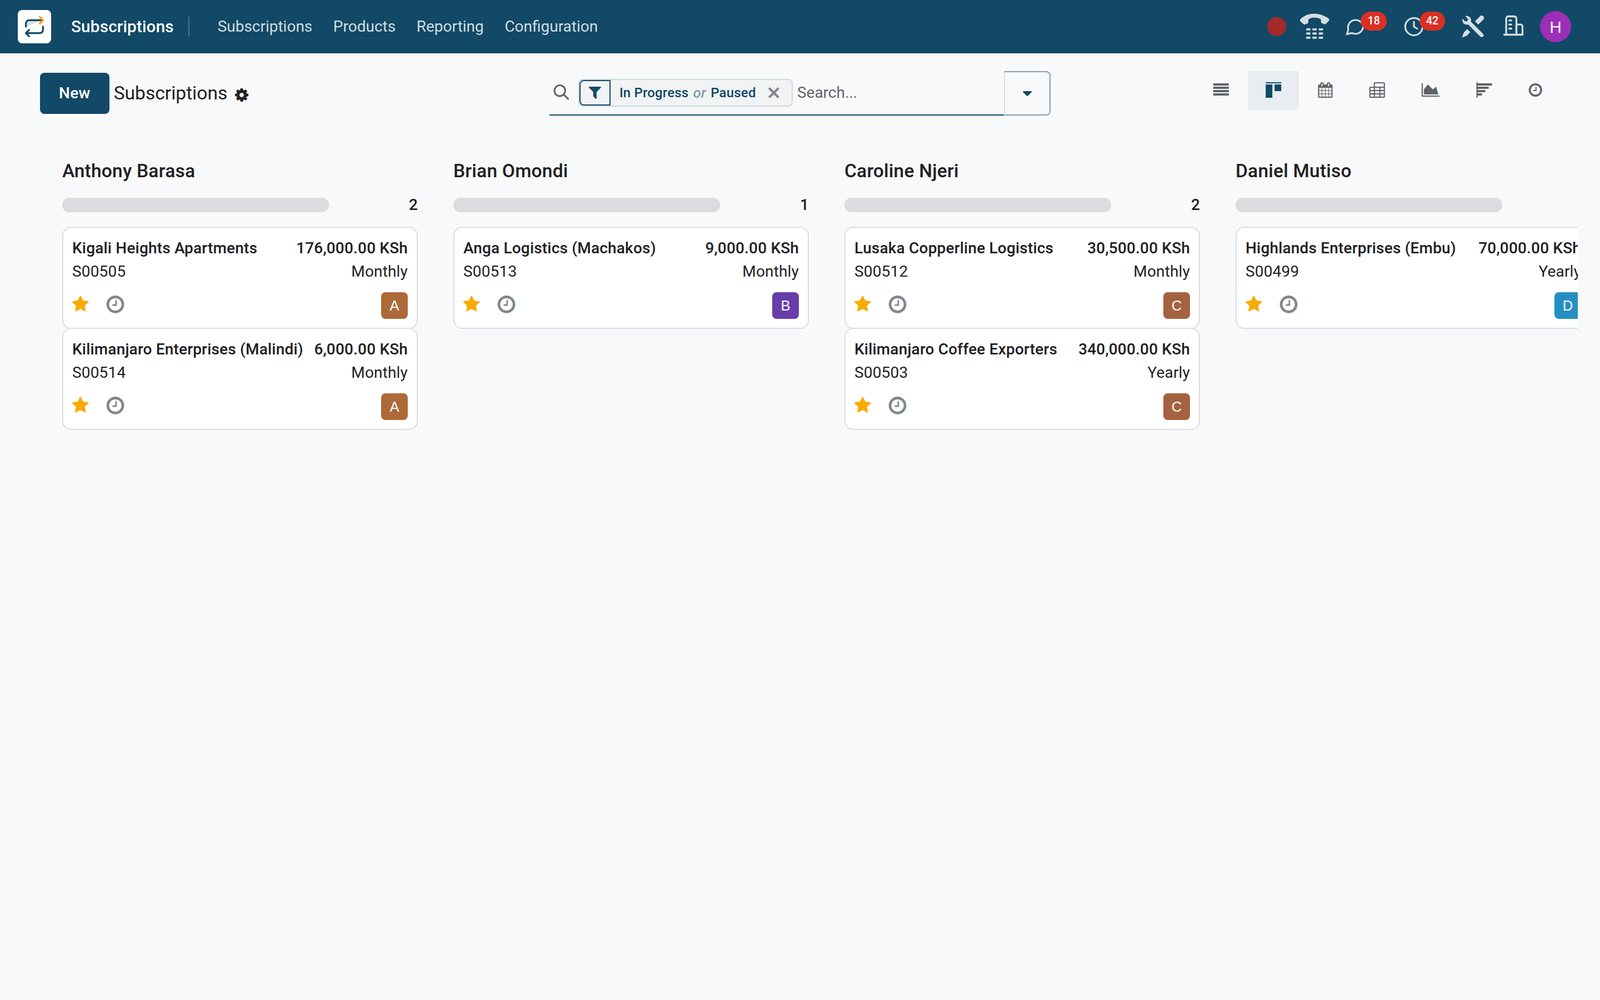Click the red recording indicator icon

pyautogui.click(x=1276, y=27)
